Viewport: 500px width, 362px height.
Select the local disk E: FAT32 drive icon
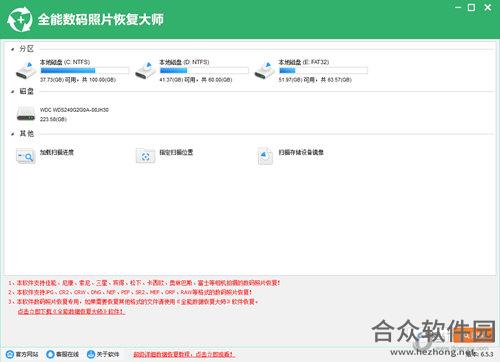point(265,70)
